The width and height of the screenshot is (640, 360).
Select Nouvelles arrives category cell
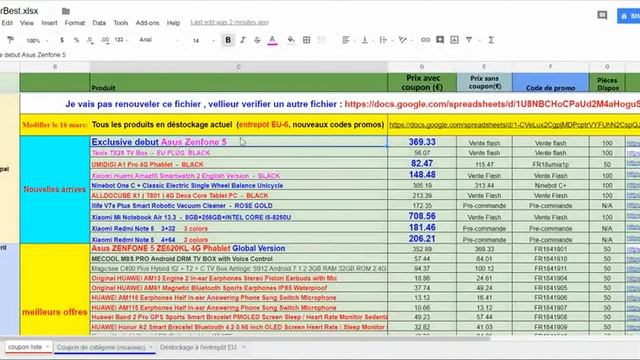click(x=55, y=190)
